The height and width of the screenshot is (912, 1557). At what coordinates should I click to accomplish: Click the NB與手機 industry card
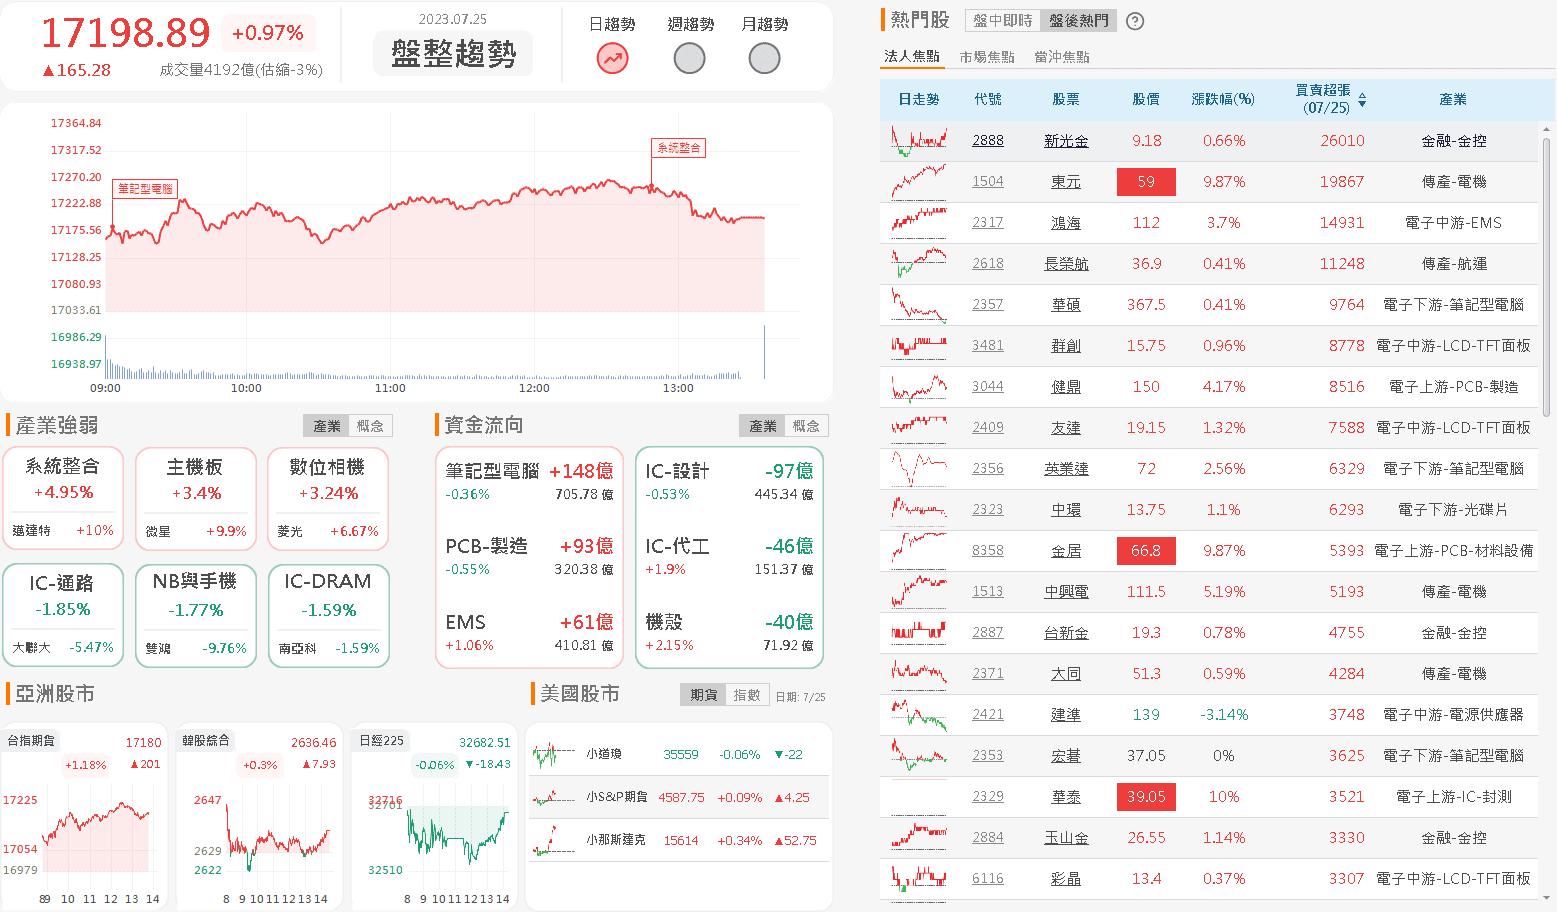pos(196,615)
